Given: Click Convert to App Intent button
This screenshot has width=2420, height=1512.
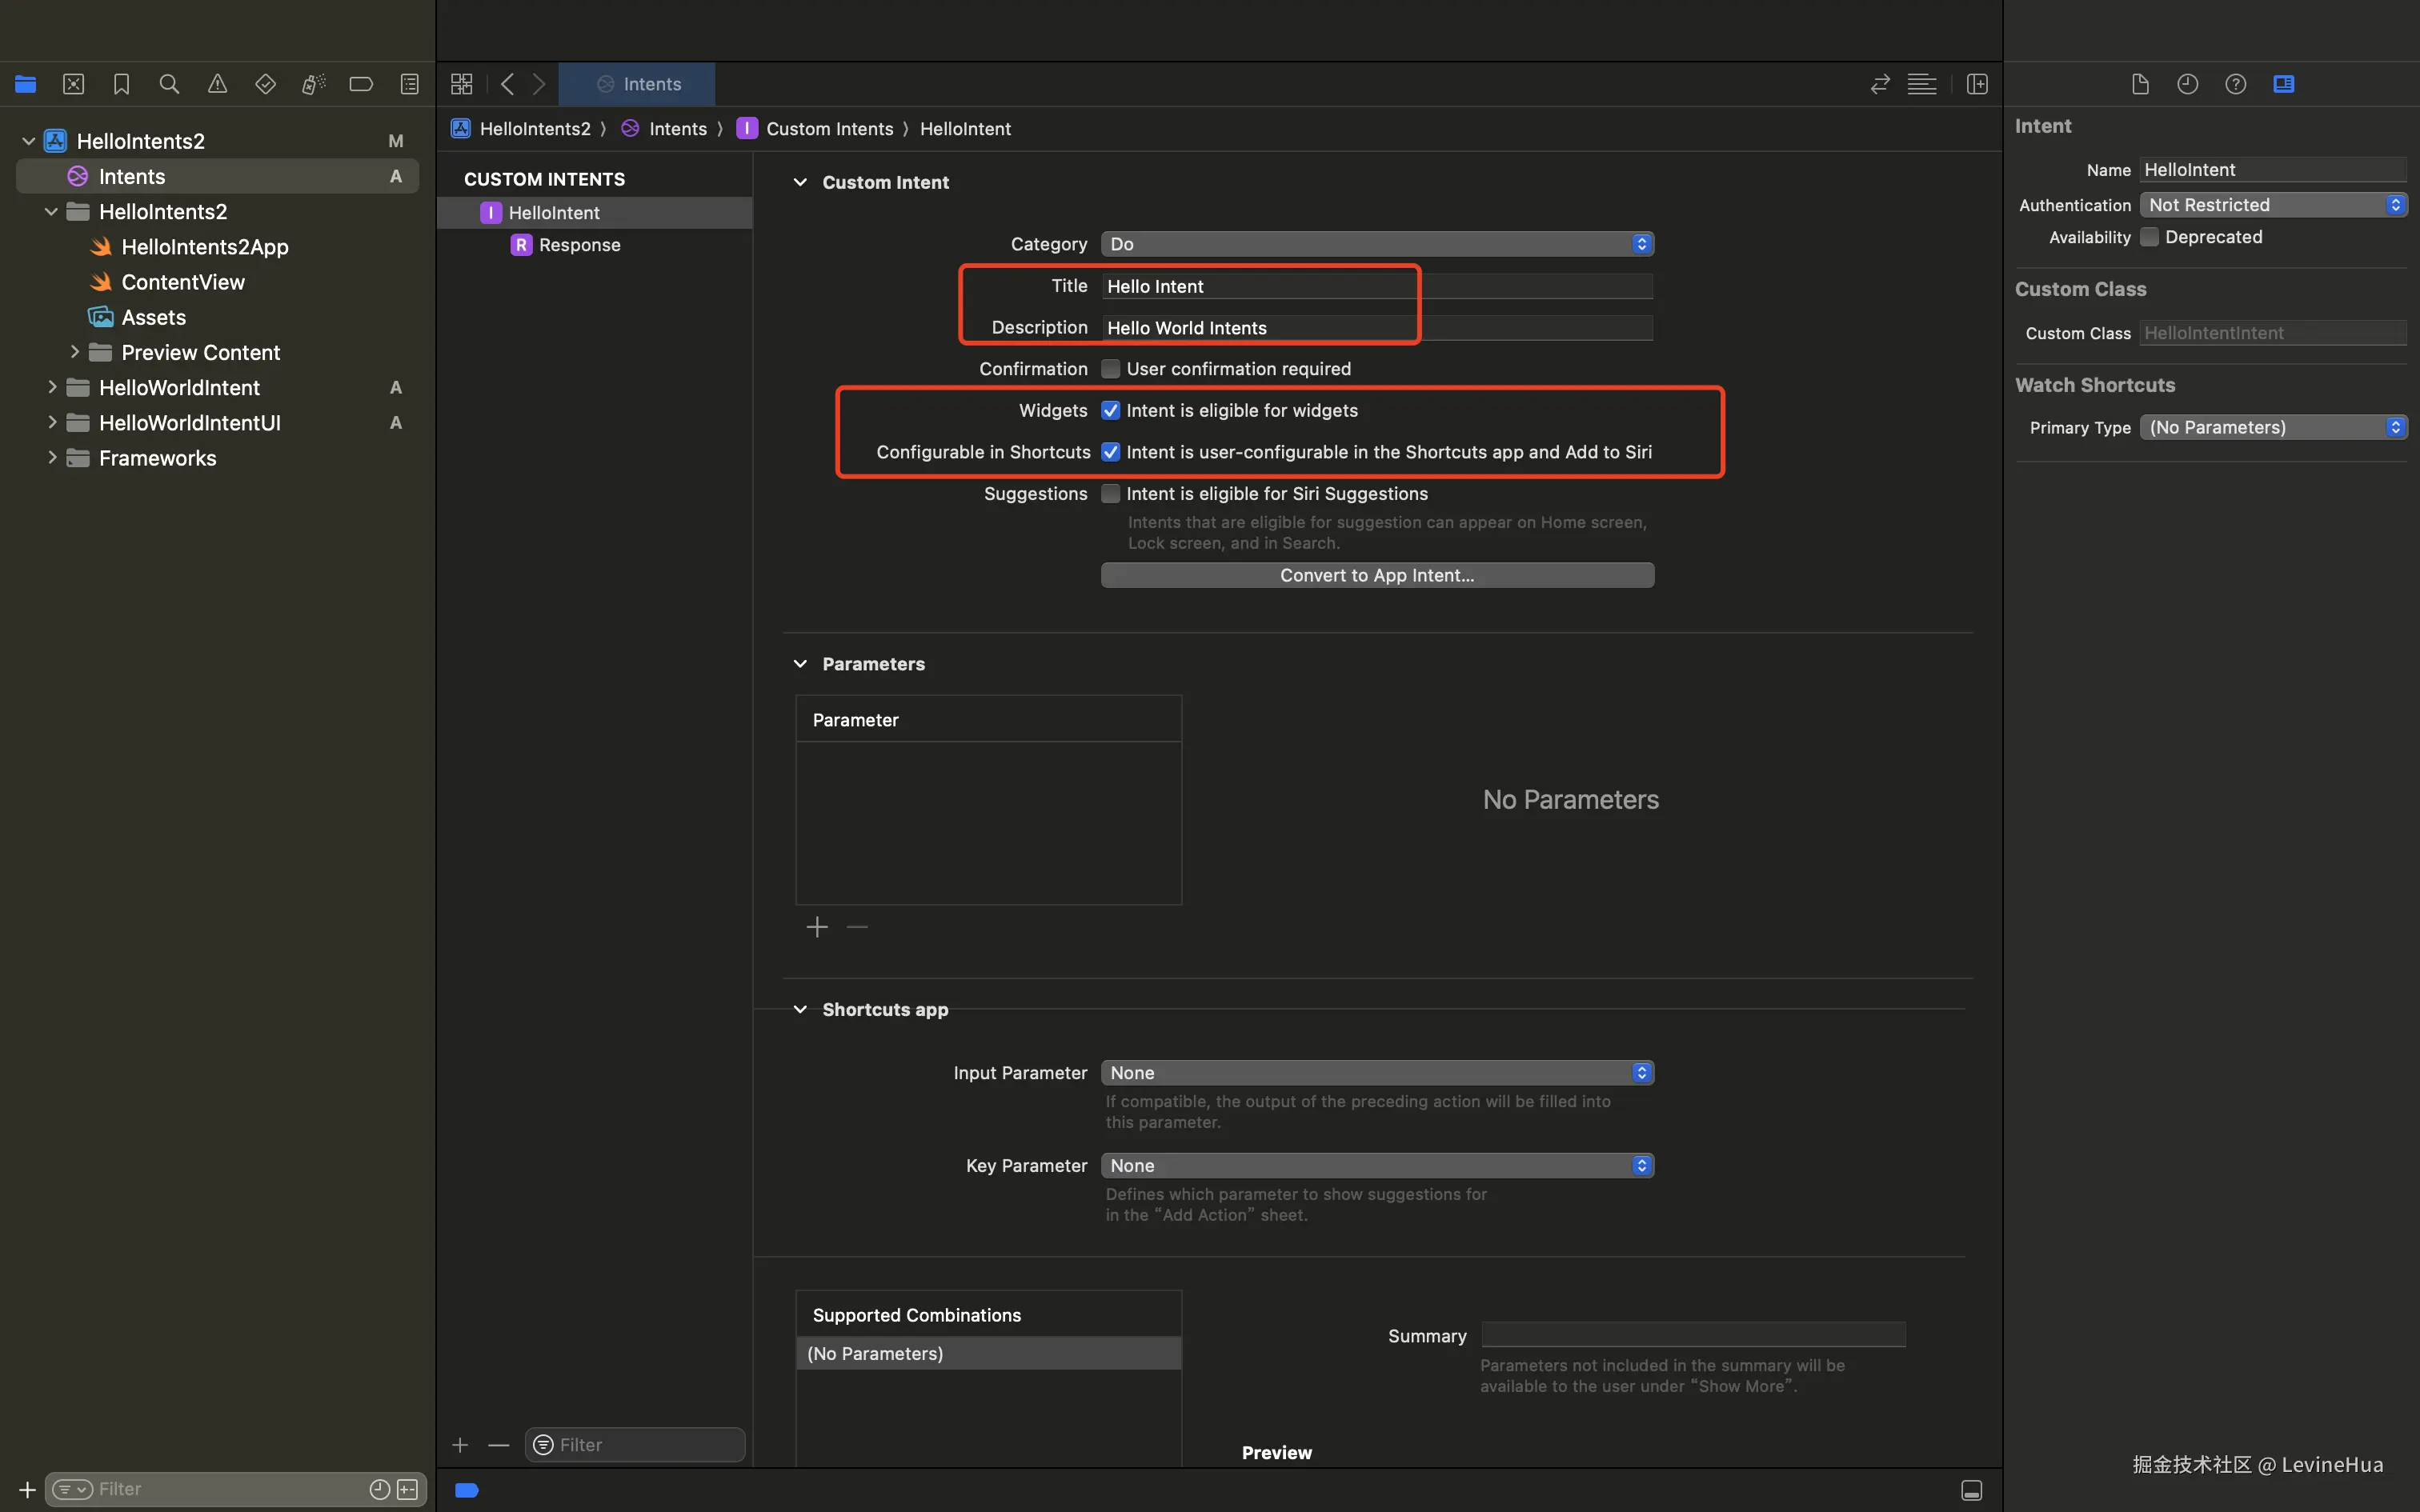Looking at the screenshot, I should coord(1376,575).
